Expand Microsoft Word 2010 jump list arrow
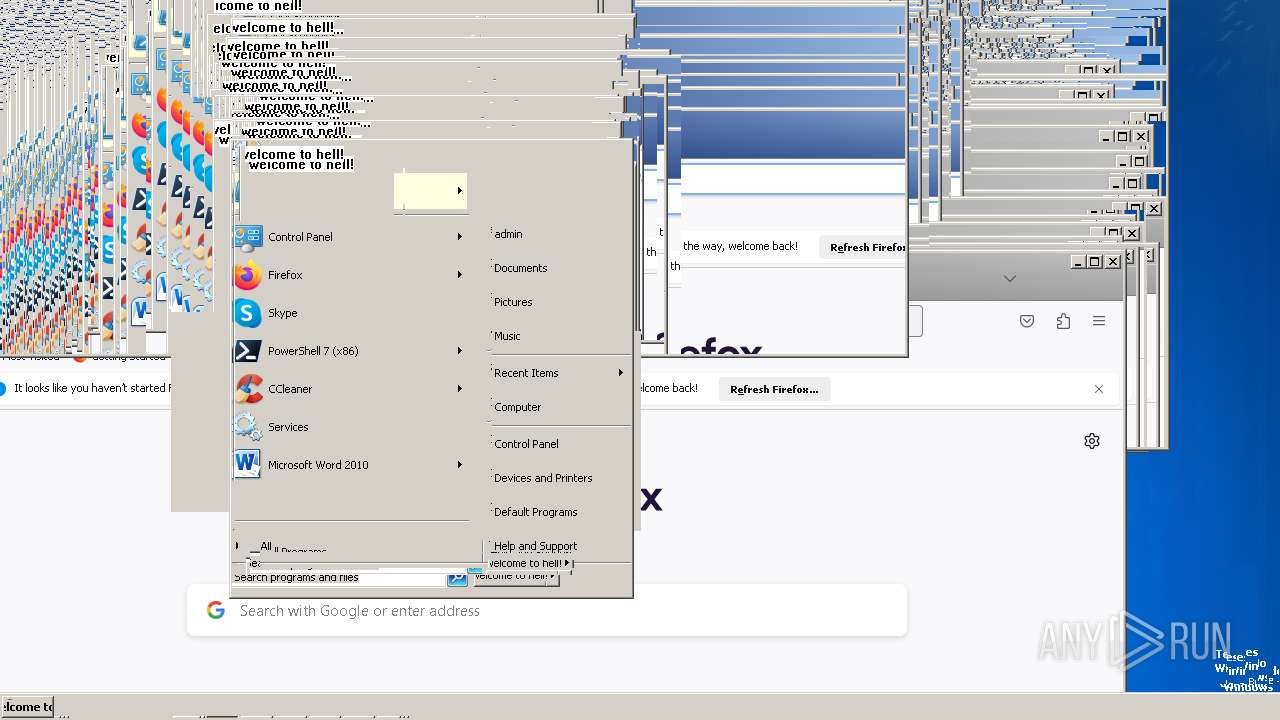Image resolution: width=1280 pixels, height=720 pixels. tap(460, 465)
